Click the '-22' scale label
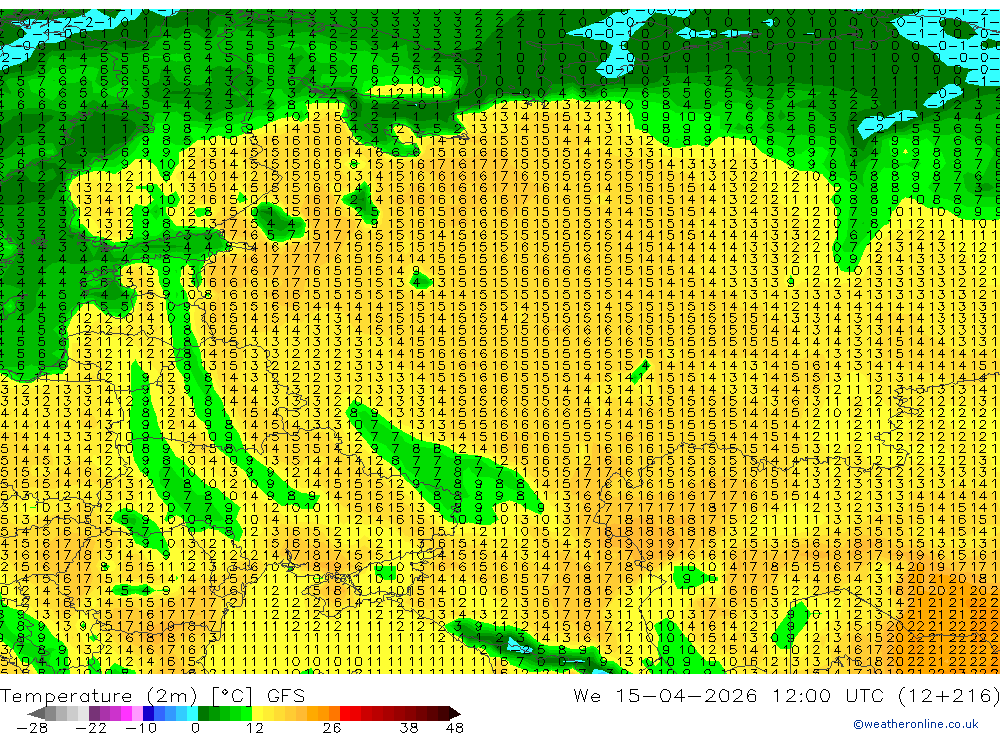 [x=91, y=728]
